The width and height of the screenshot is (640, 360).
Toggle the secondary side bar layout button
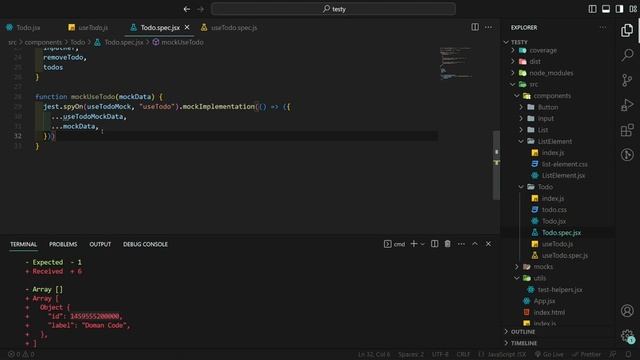coord(619,9)
